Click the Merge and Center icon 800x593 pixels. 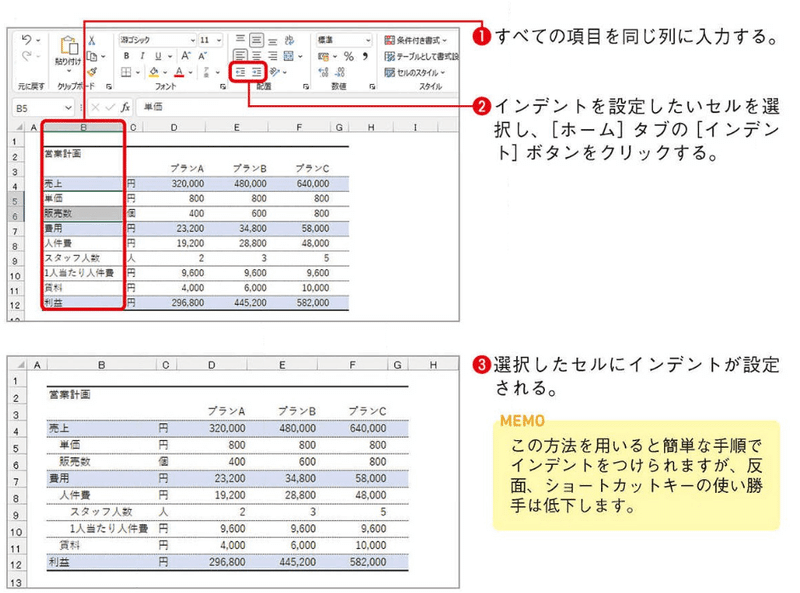click(289, 56)
